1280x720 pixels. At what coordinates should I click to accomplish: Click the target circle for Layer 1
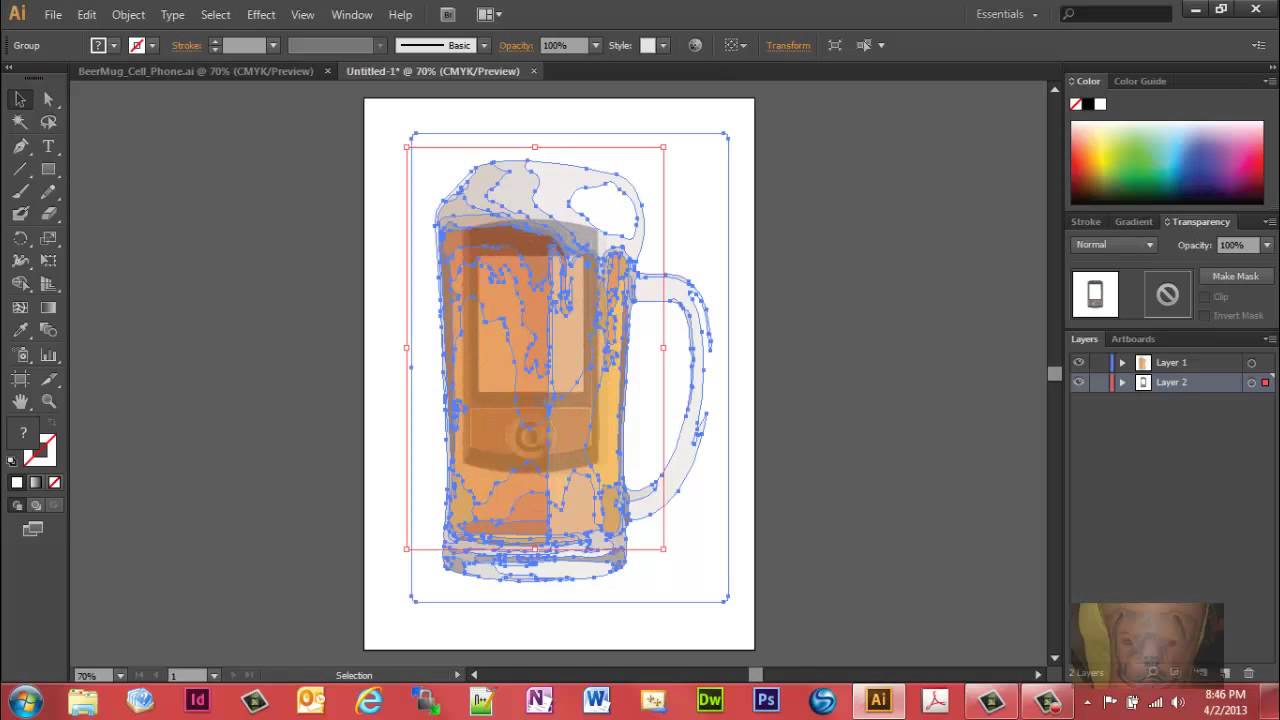coord(1251,363)
